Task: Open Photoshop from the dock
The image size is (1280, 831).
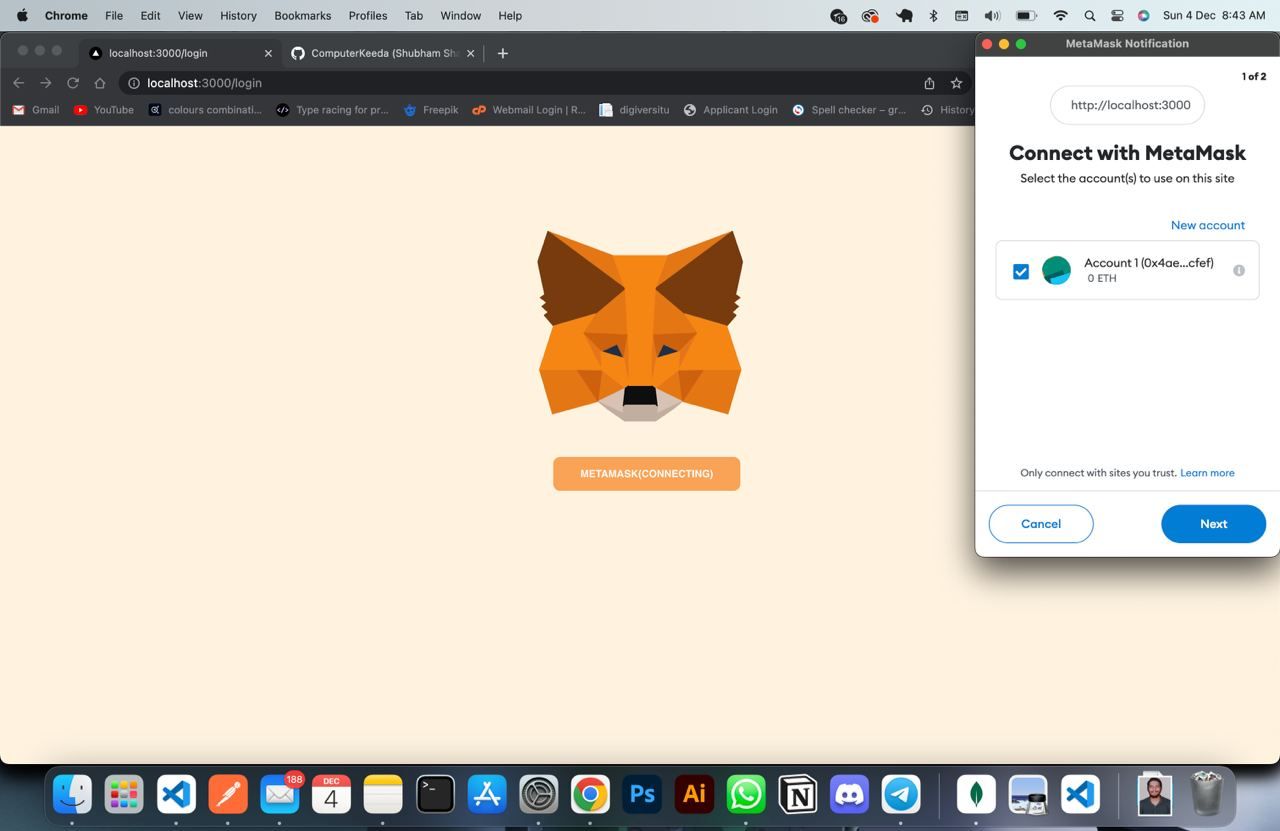Action: coord(642,794)
